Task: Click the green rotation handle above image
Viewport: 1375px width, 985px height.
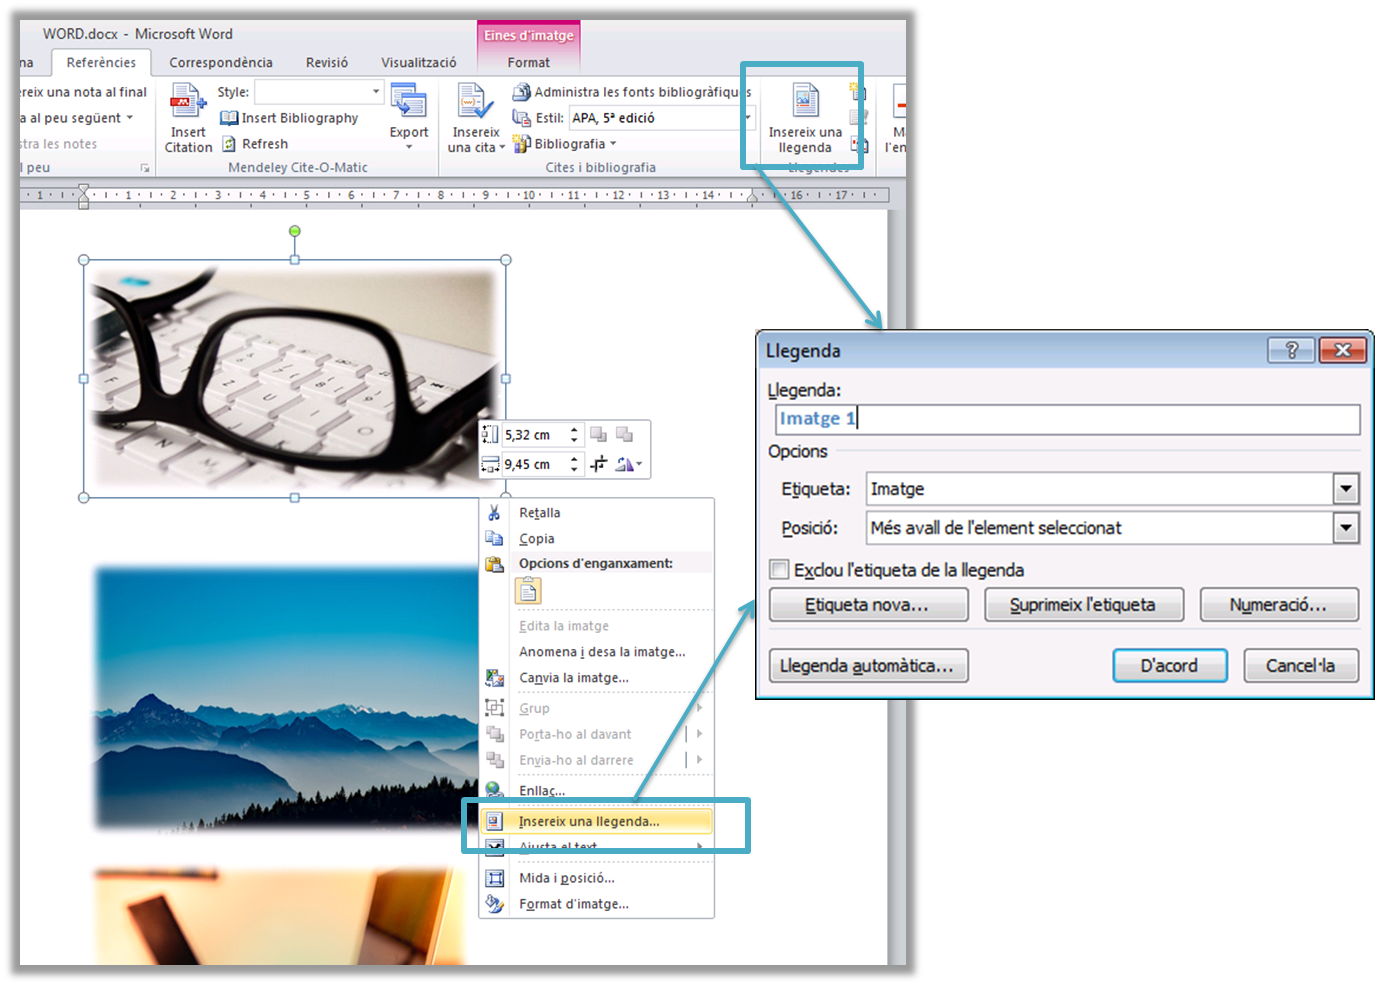Action: pos(294,231)
